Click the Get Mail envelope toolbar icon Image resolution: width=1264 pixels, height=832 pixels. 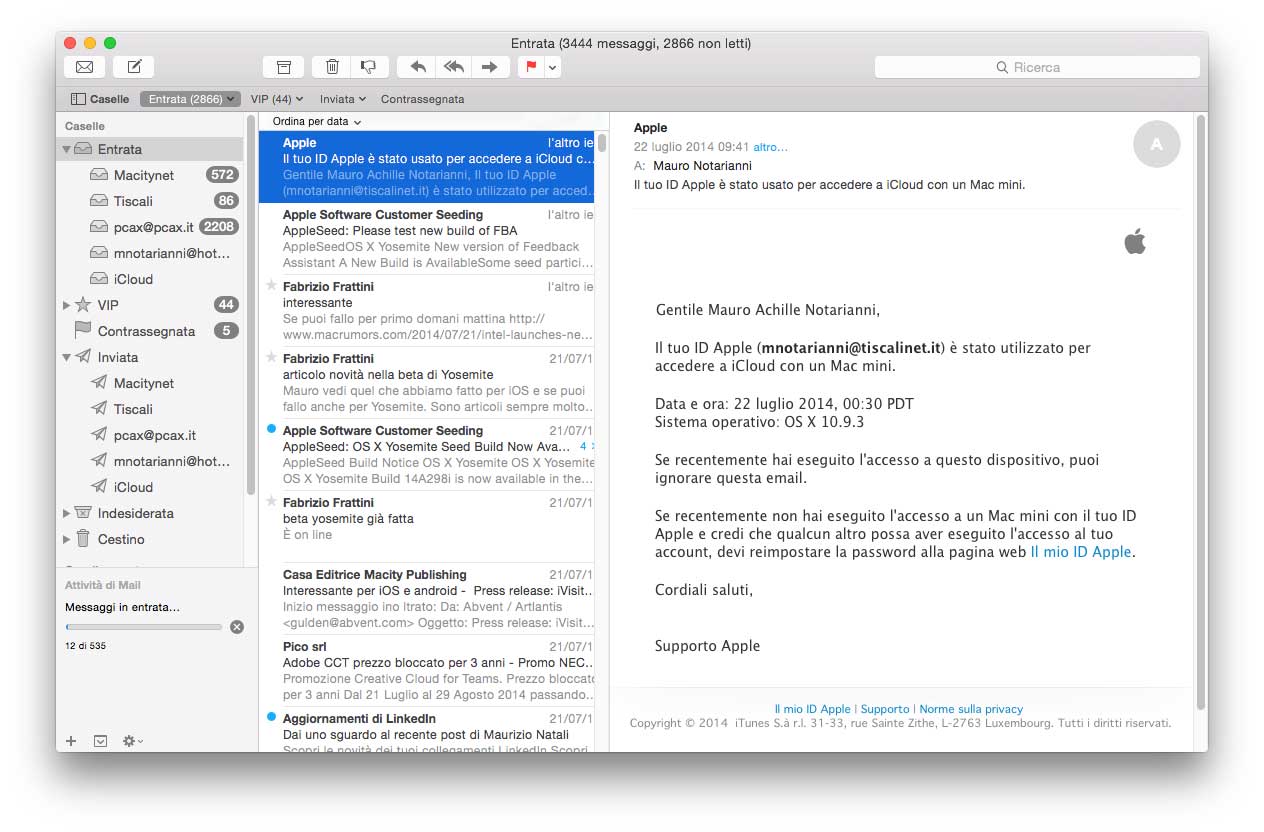[x=85, y=67]
